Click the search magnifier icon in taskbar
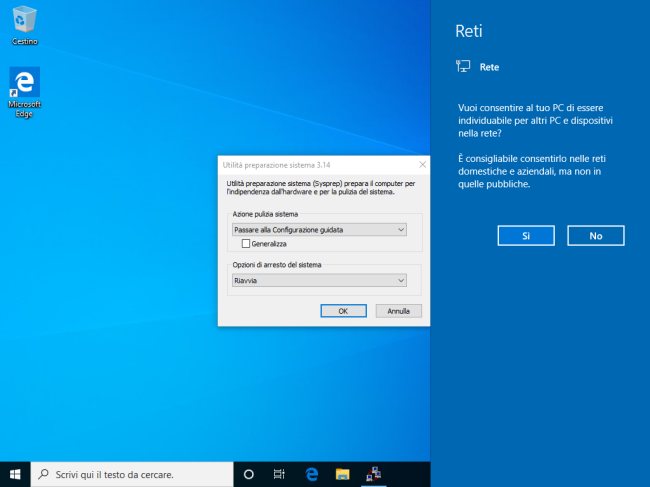This screenshot has width=650, height=487. [43, 474]
